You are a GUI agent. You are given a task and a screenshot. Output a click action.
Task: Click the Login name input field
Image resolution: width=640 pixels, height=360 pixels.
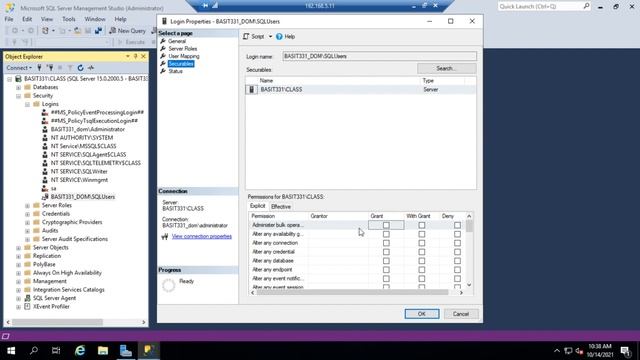pyautogui.click(x=379, y=56)
